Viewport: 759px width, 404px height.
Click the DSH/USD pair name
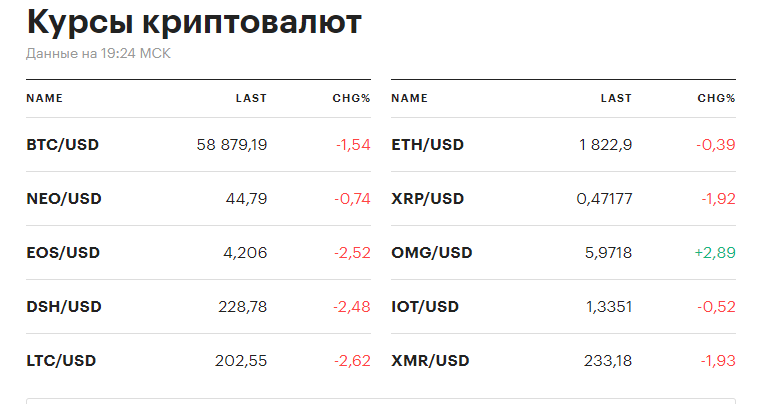(x=64, y=307)
